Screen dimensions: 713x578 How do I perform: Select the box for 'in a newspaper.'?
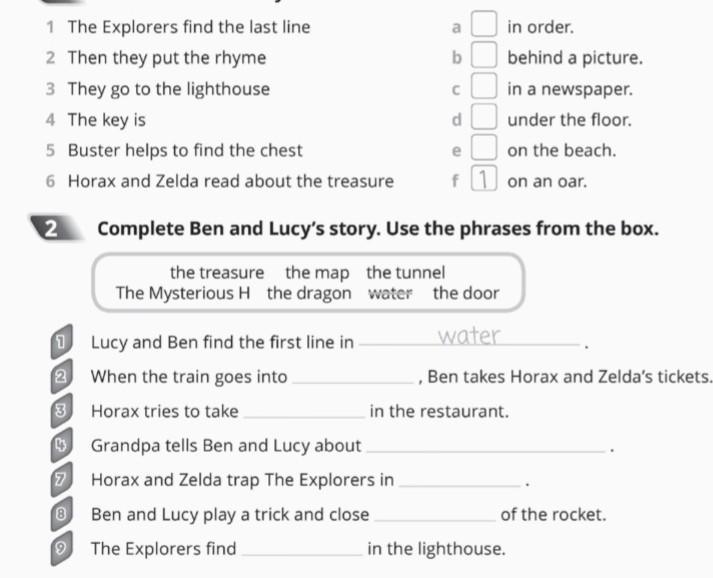click(x=483, y=85)
